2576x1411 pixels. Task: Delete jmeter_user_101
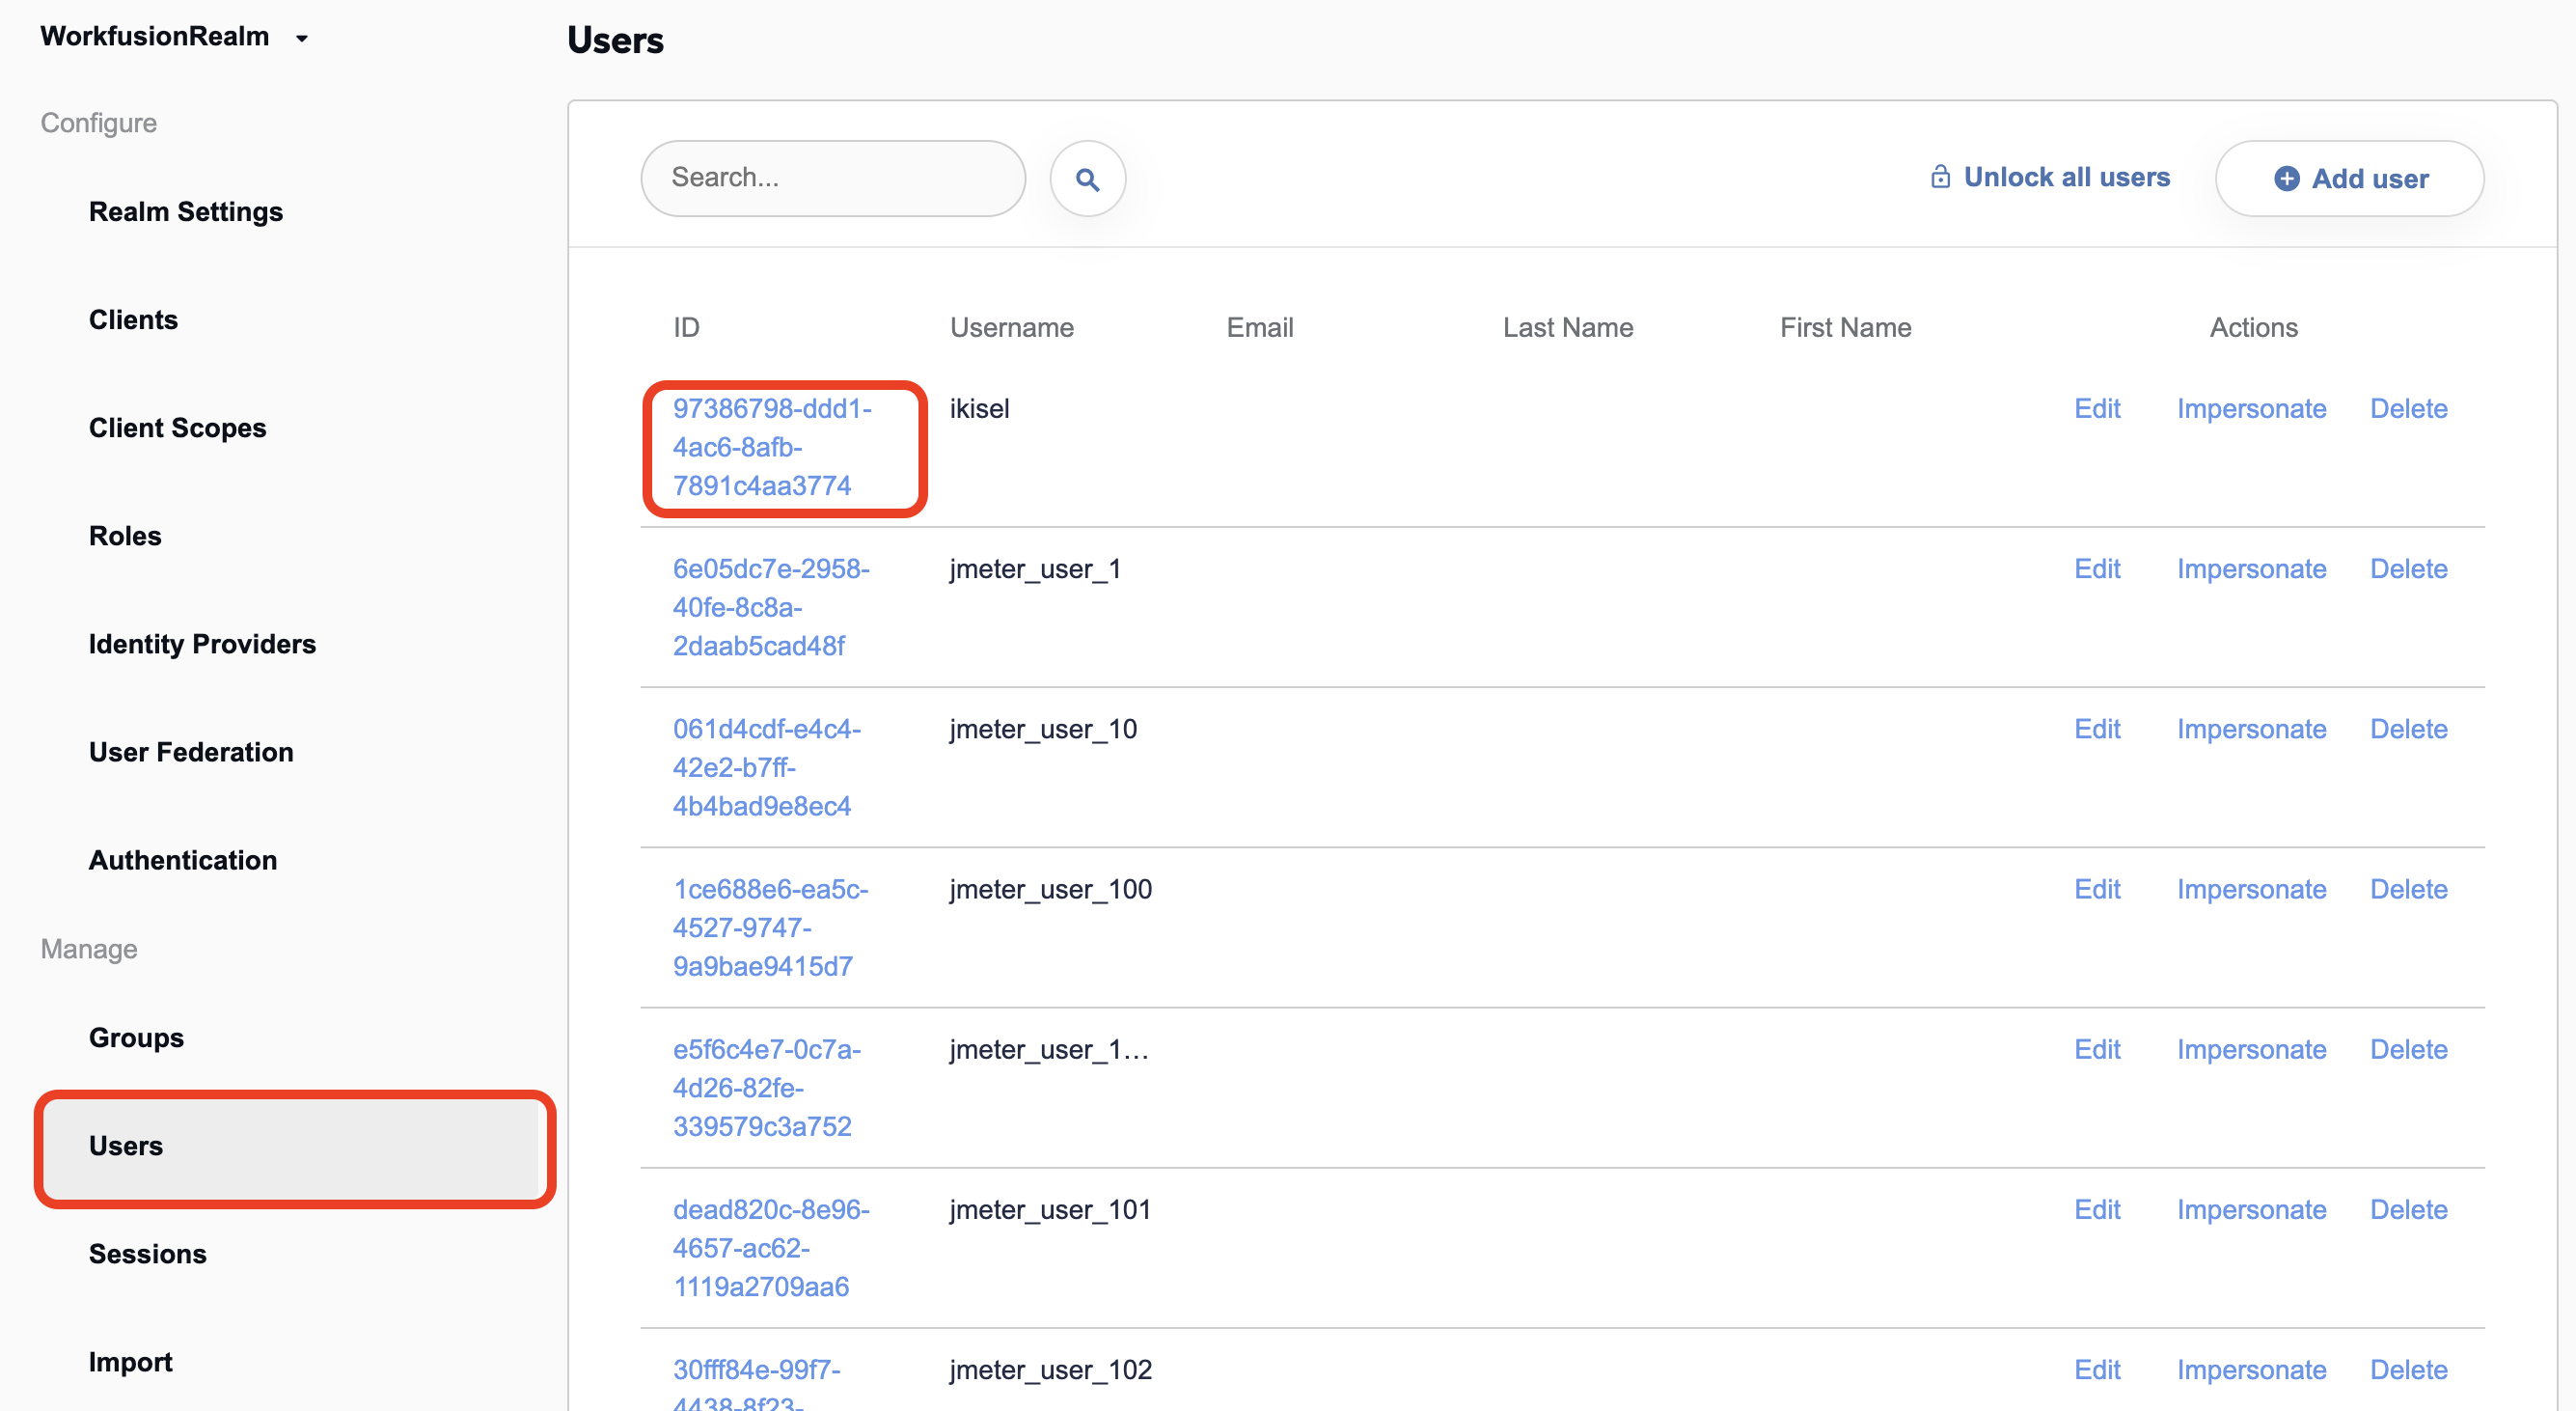2408,1209
